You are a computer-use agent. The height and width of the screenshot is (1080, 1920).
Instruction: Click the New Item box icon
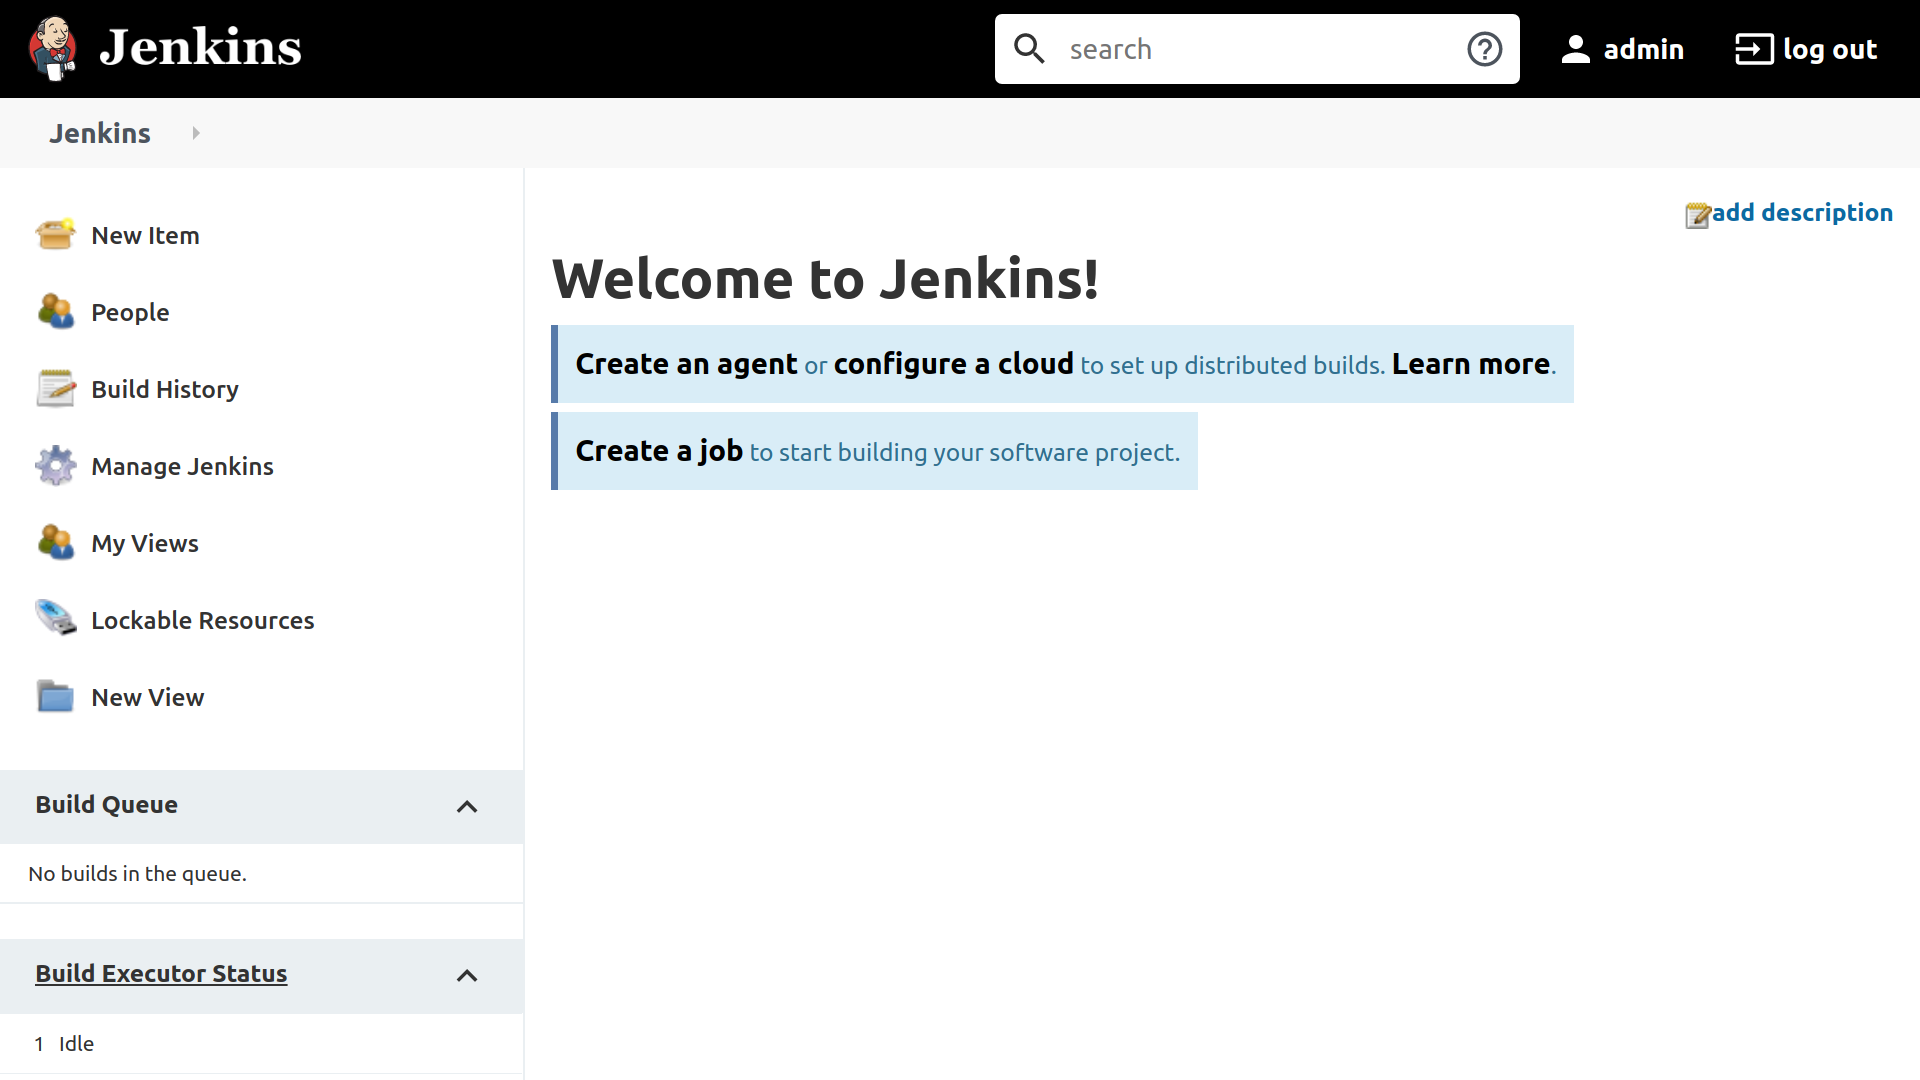coord(55,235)
